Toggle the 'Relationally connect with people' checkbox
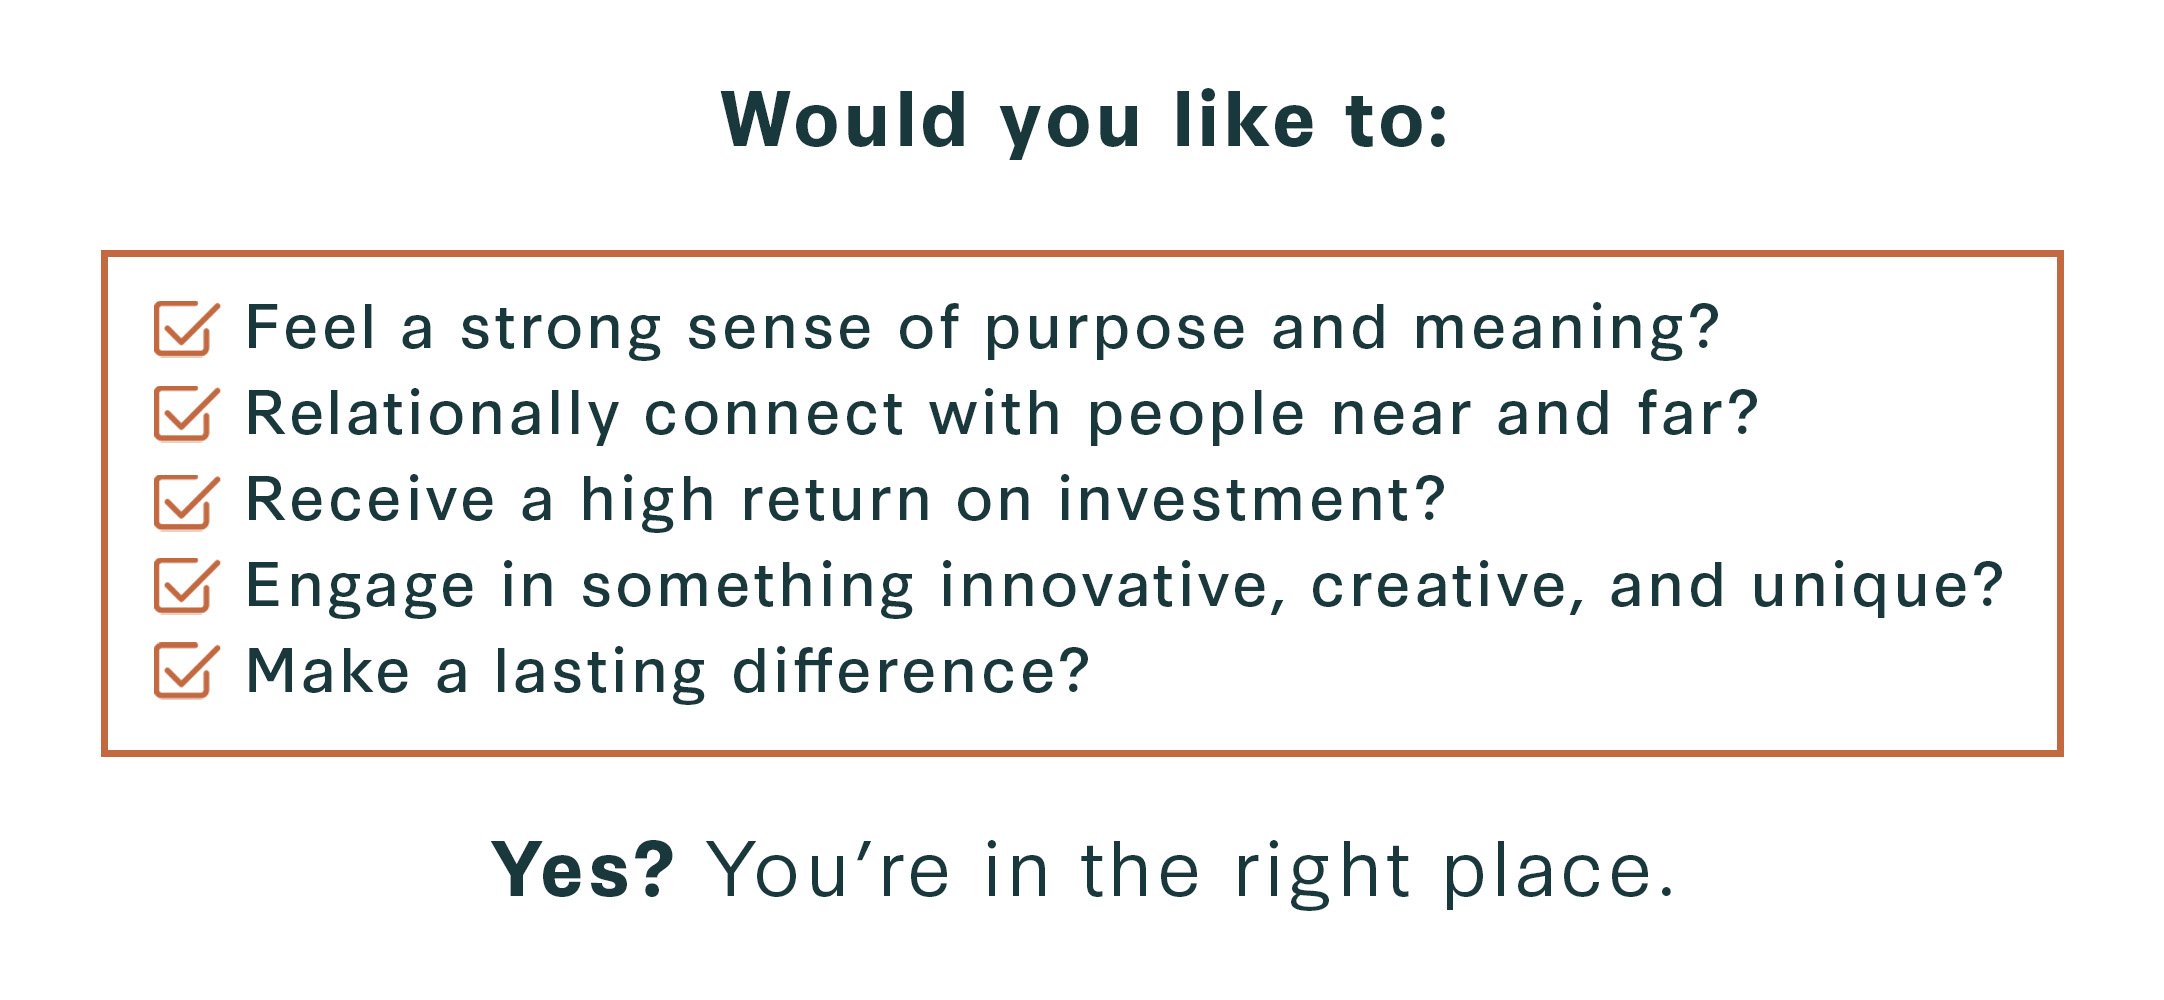 pyautogui.click(x=186, y=414)
